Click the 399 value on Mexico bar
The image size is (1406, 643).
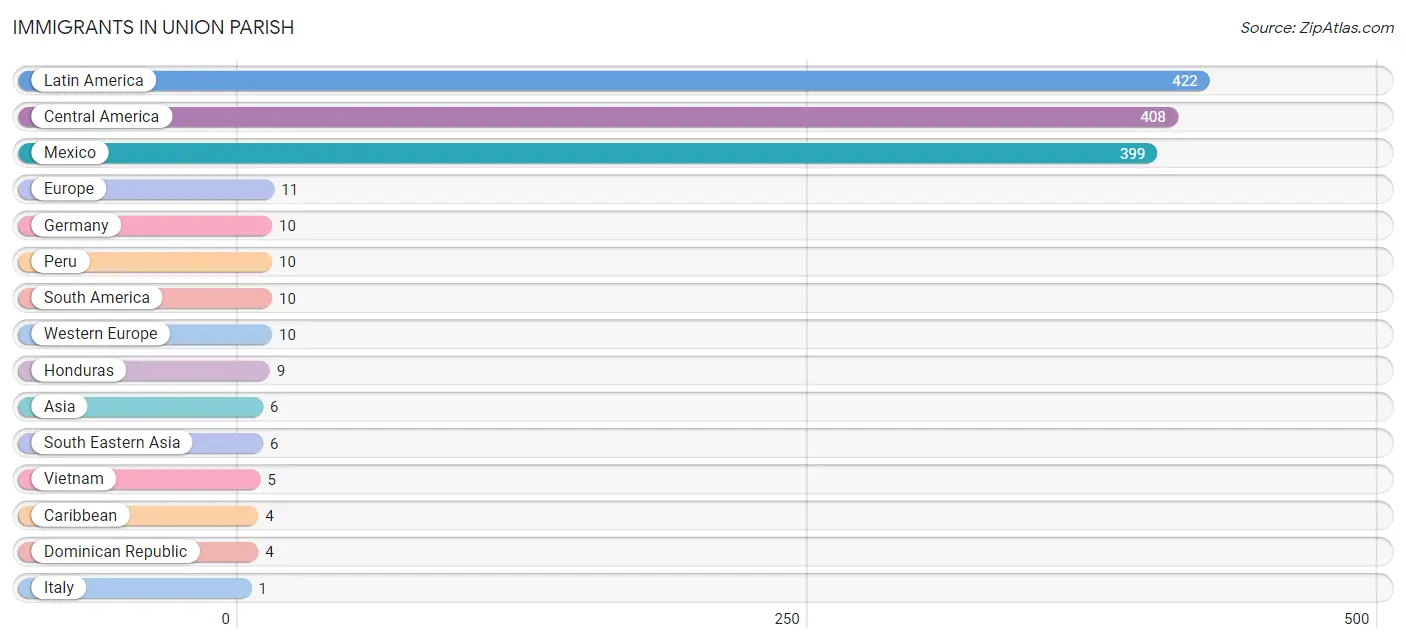1132,153
